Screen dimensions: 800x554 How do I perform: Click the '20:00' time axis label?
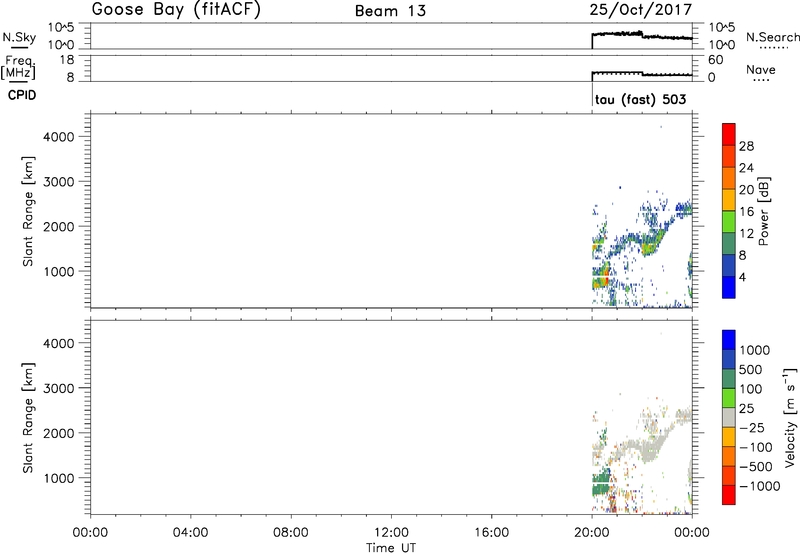tap(591, 533)
